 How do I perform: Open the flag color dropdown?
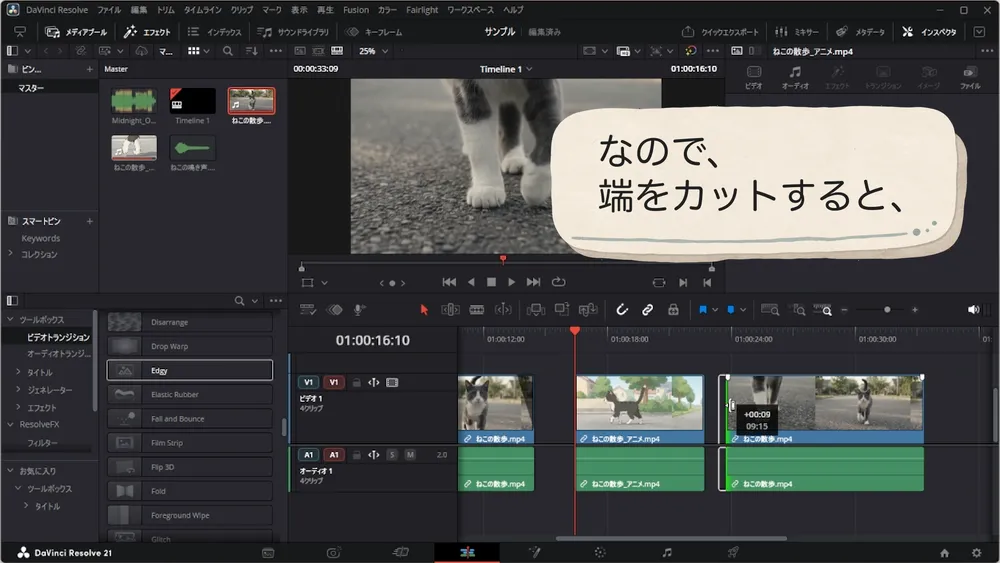coord(714,310)
